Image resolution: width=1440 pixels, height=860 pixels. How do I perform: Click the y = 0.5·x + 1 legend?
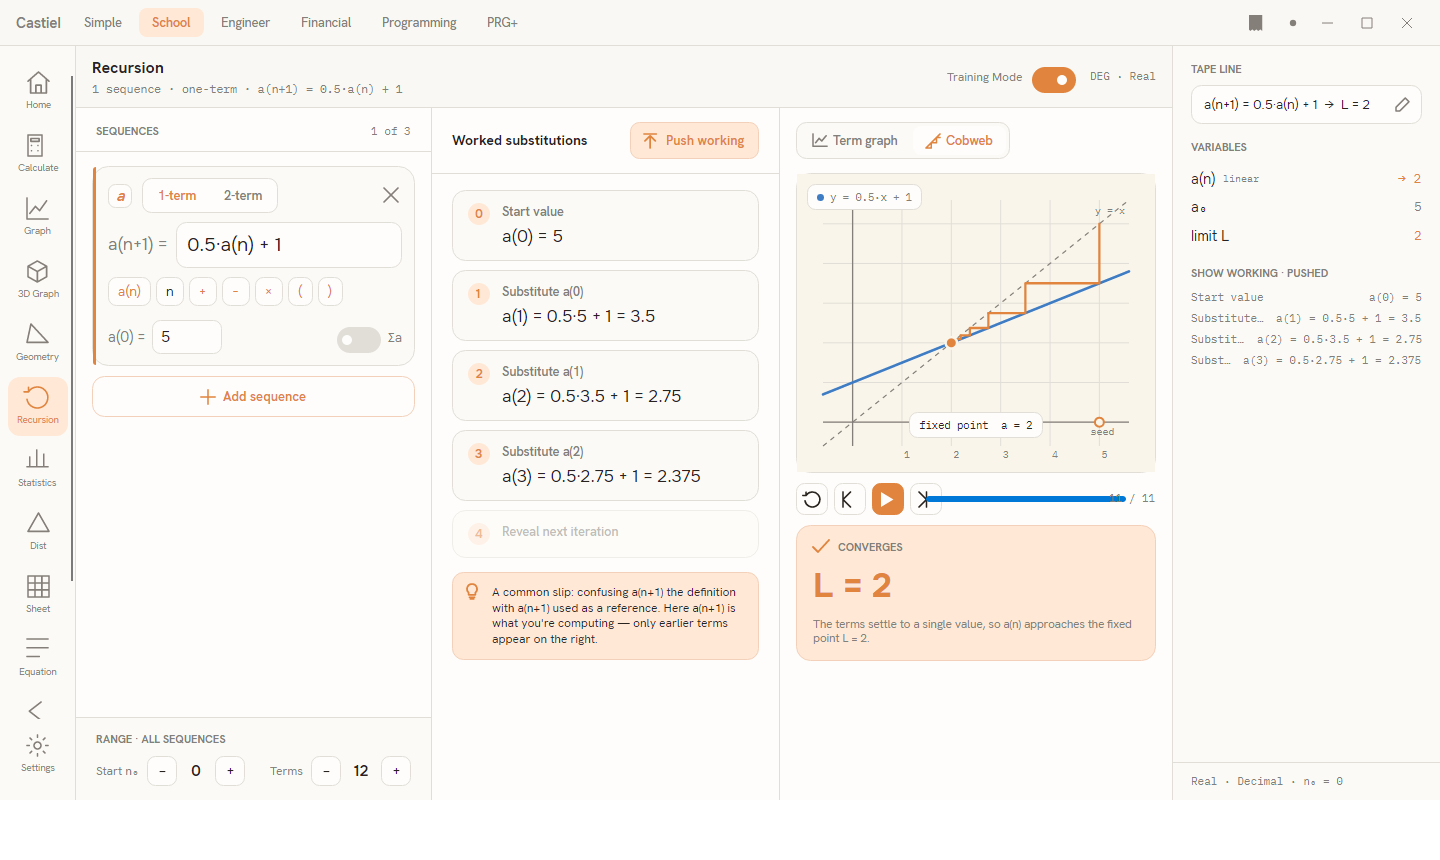pyautogui.click(x=864, y=198)
